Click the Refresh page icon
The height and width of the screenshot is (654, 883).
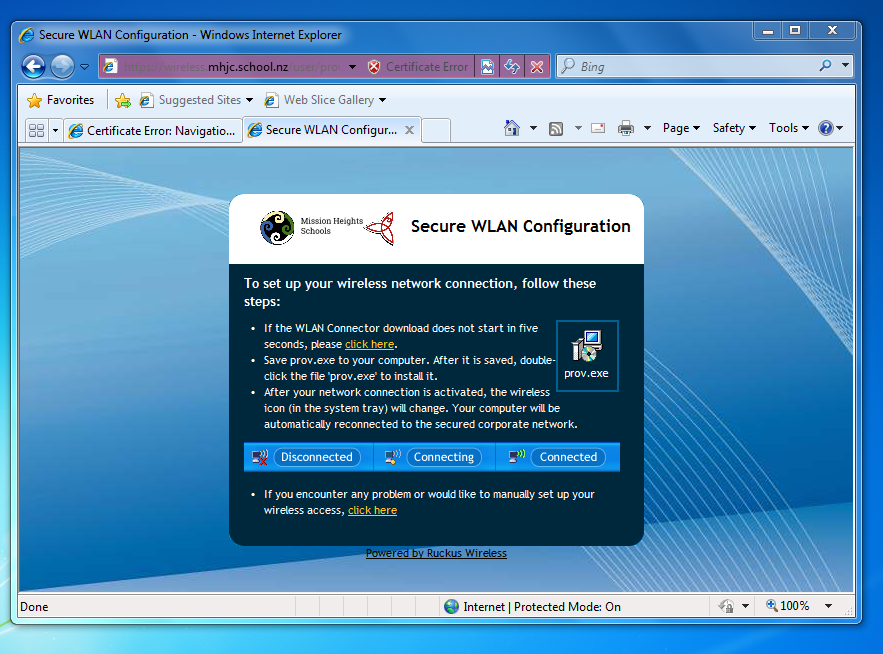click(512, 67)
